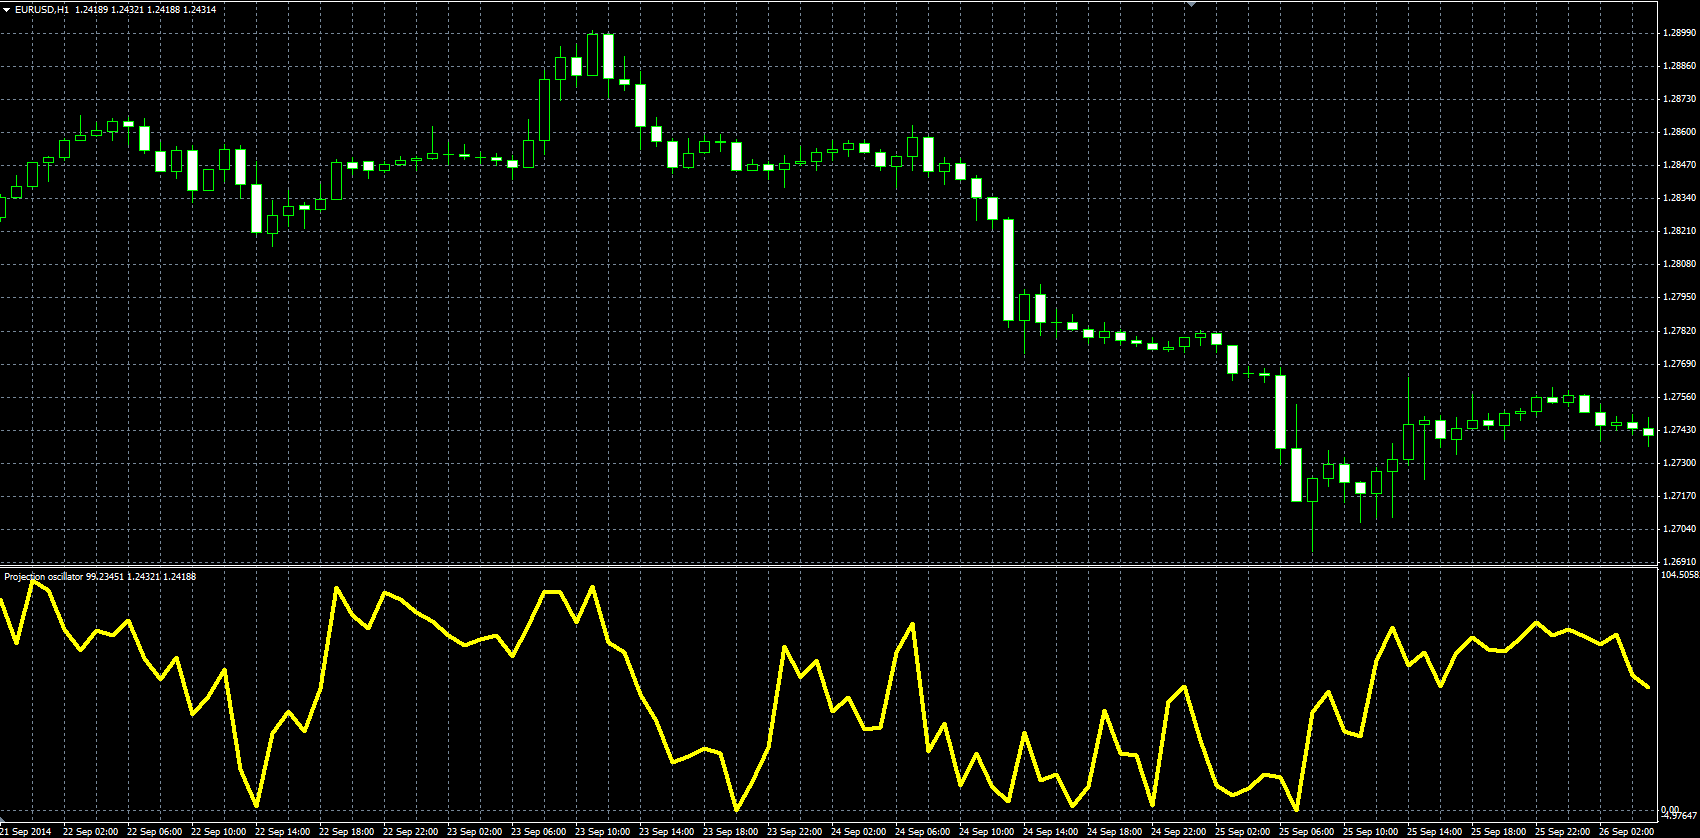Click the 23 Sep 14:00 time label
Image resolution: width=1700 pixels, height=838 pixels.
coord(666,832)
